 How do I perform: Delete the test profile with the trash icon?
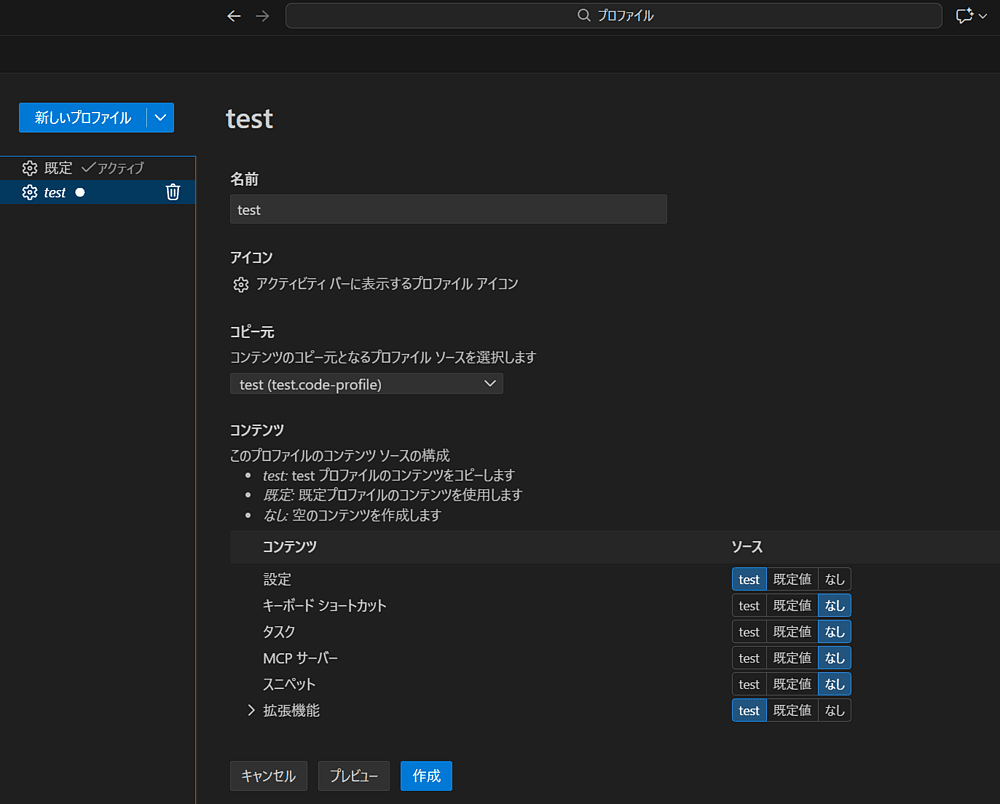click(172, 192)
